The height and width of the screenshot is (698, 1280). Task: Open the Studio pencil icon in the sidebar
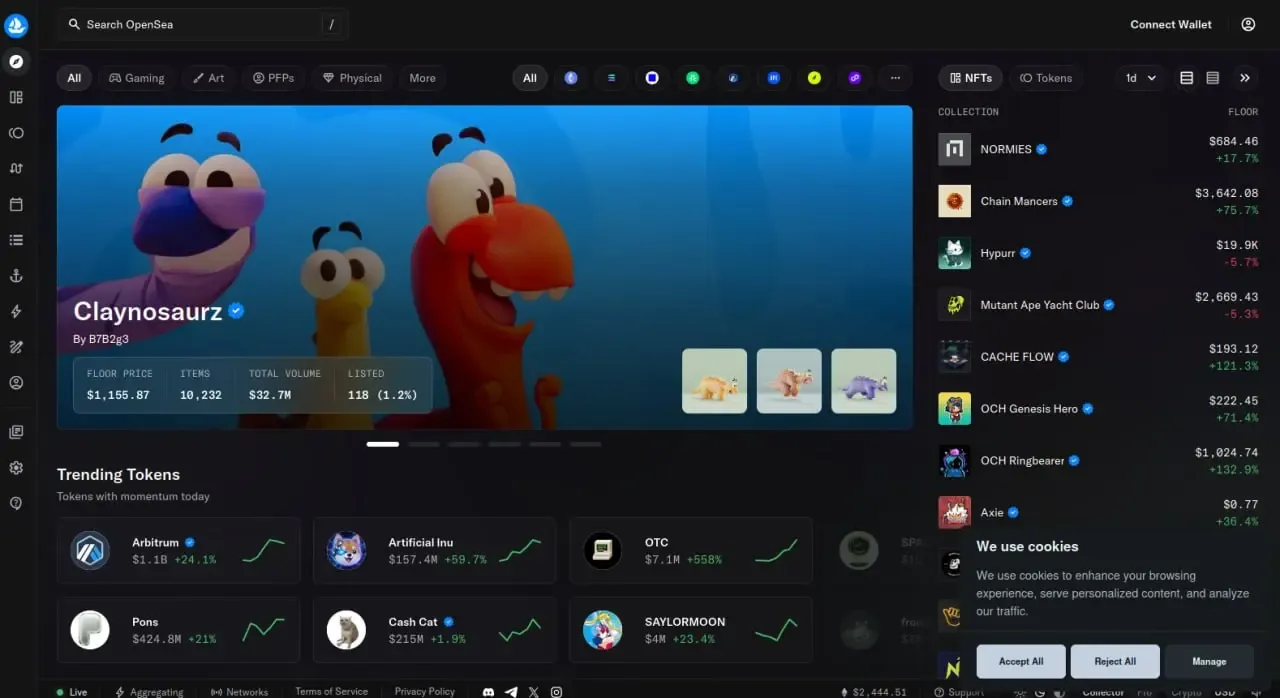click(16, 347)
